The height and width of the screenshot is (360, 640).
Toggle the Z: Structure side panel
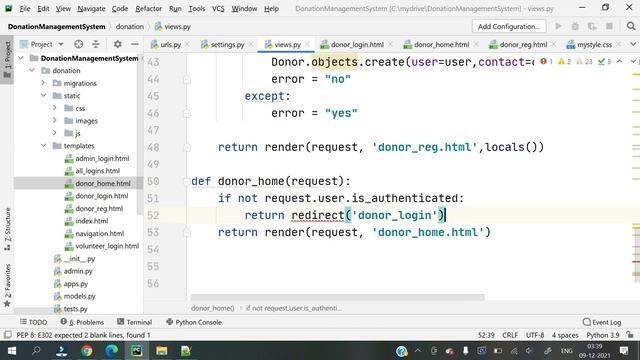click(x=7, y=229)
